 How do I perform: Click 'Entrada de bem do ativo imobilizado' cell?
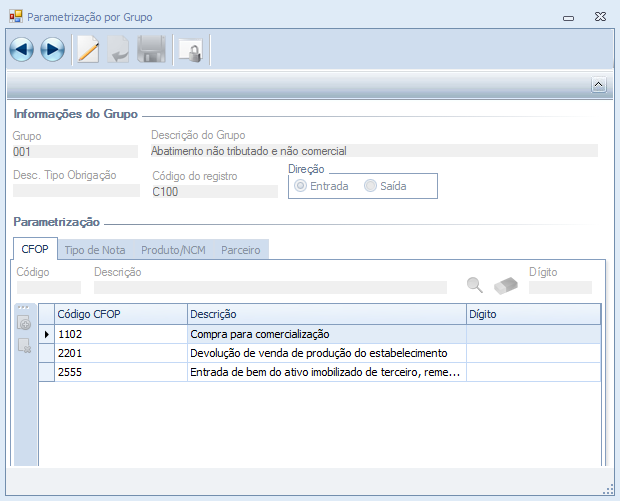[x=327, y=372]
